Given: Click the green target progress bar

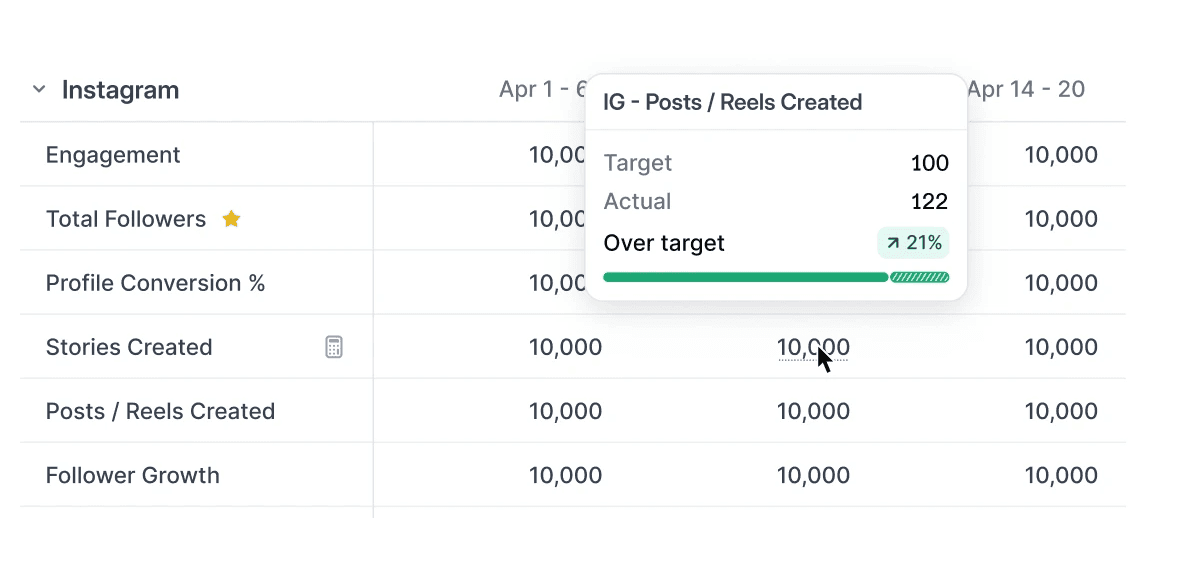Looking at the screenshot, I should 745,277.
